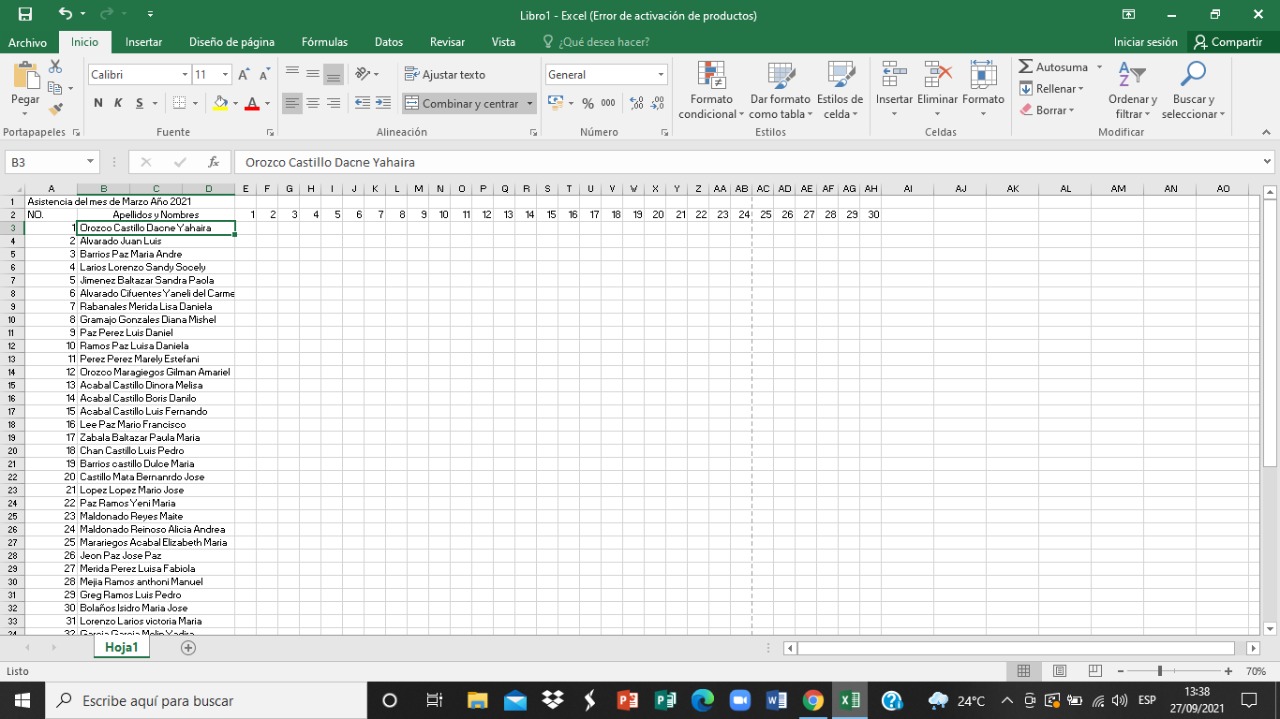1280x719 pixels.
Task: Open Dar formato como tabla
Action: 780,90
